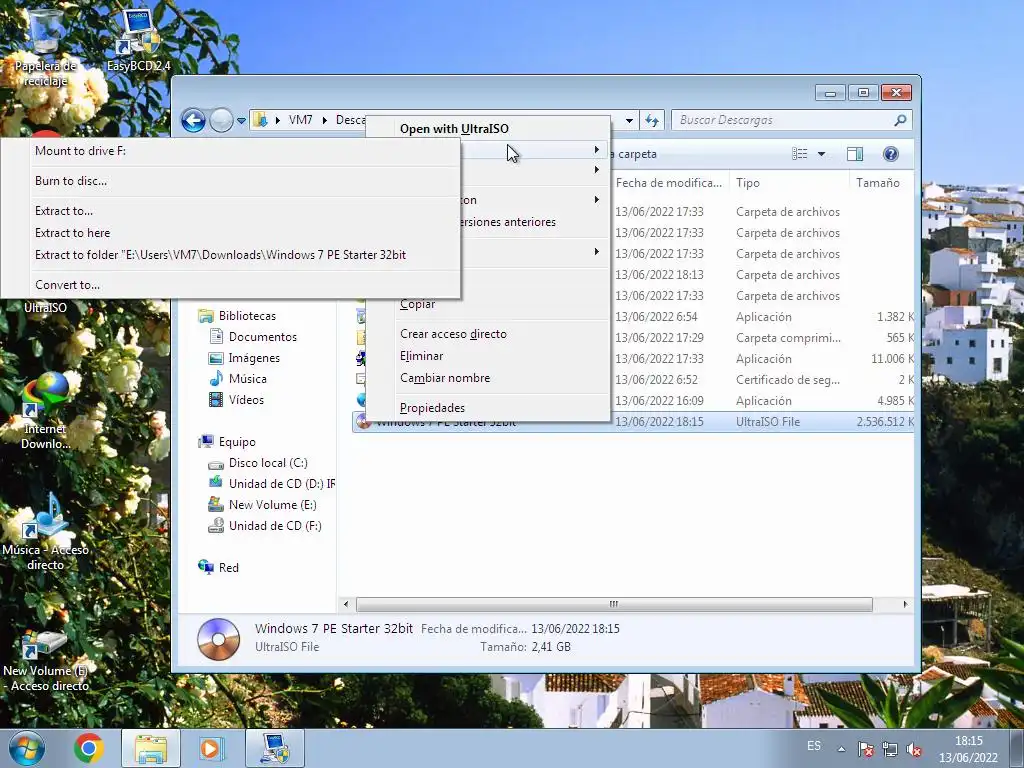Viewport: 1024px width, 768px height.
Task: Open the view options dropdown arrow
Action: pos(822,154)
